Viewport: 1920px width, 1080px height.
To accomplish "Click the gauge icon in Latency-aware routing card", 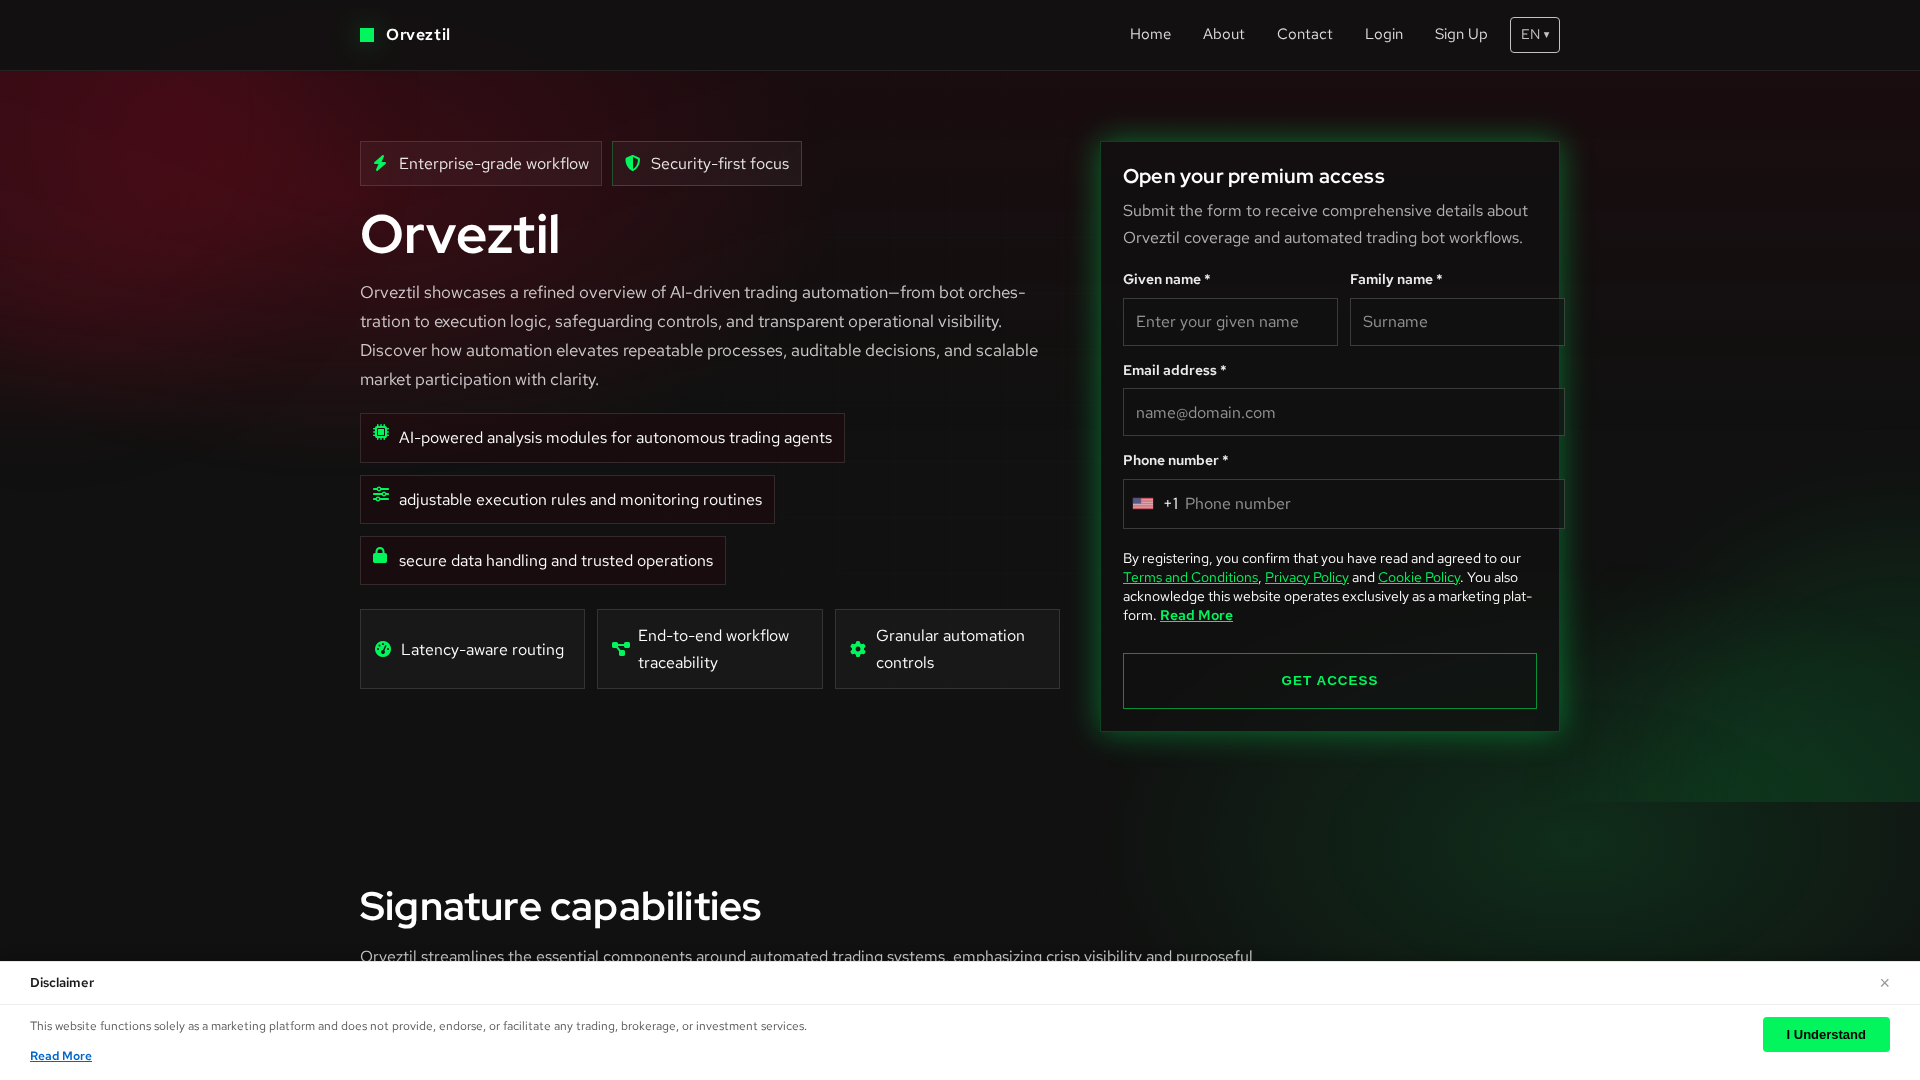I will (383, 649).
